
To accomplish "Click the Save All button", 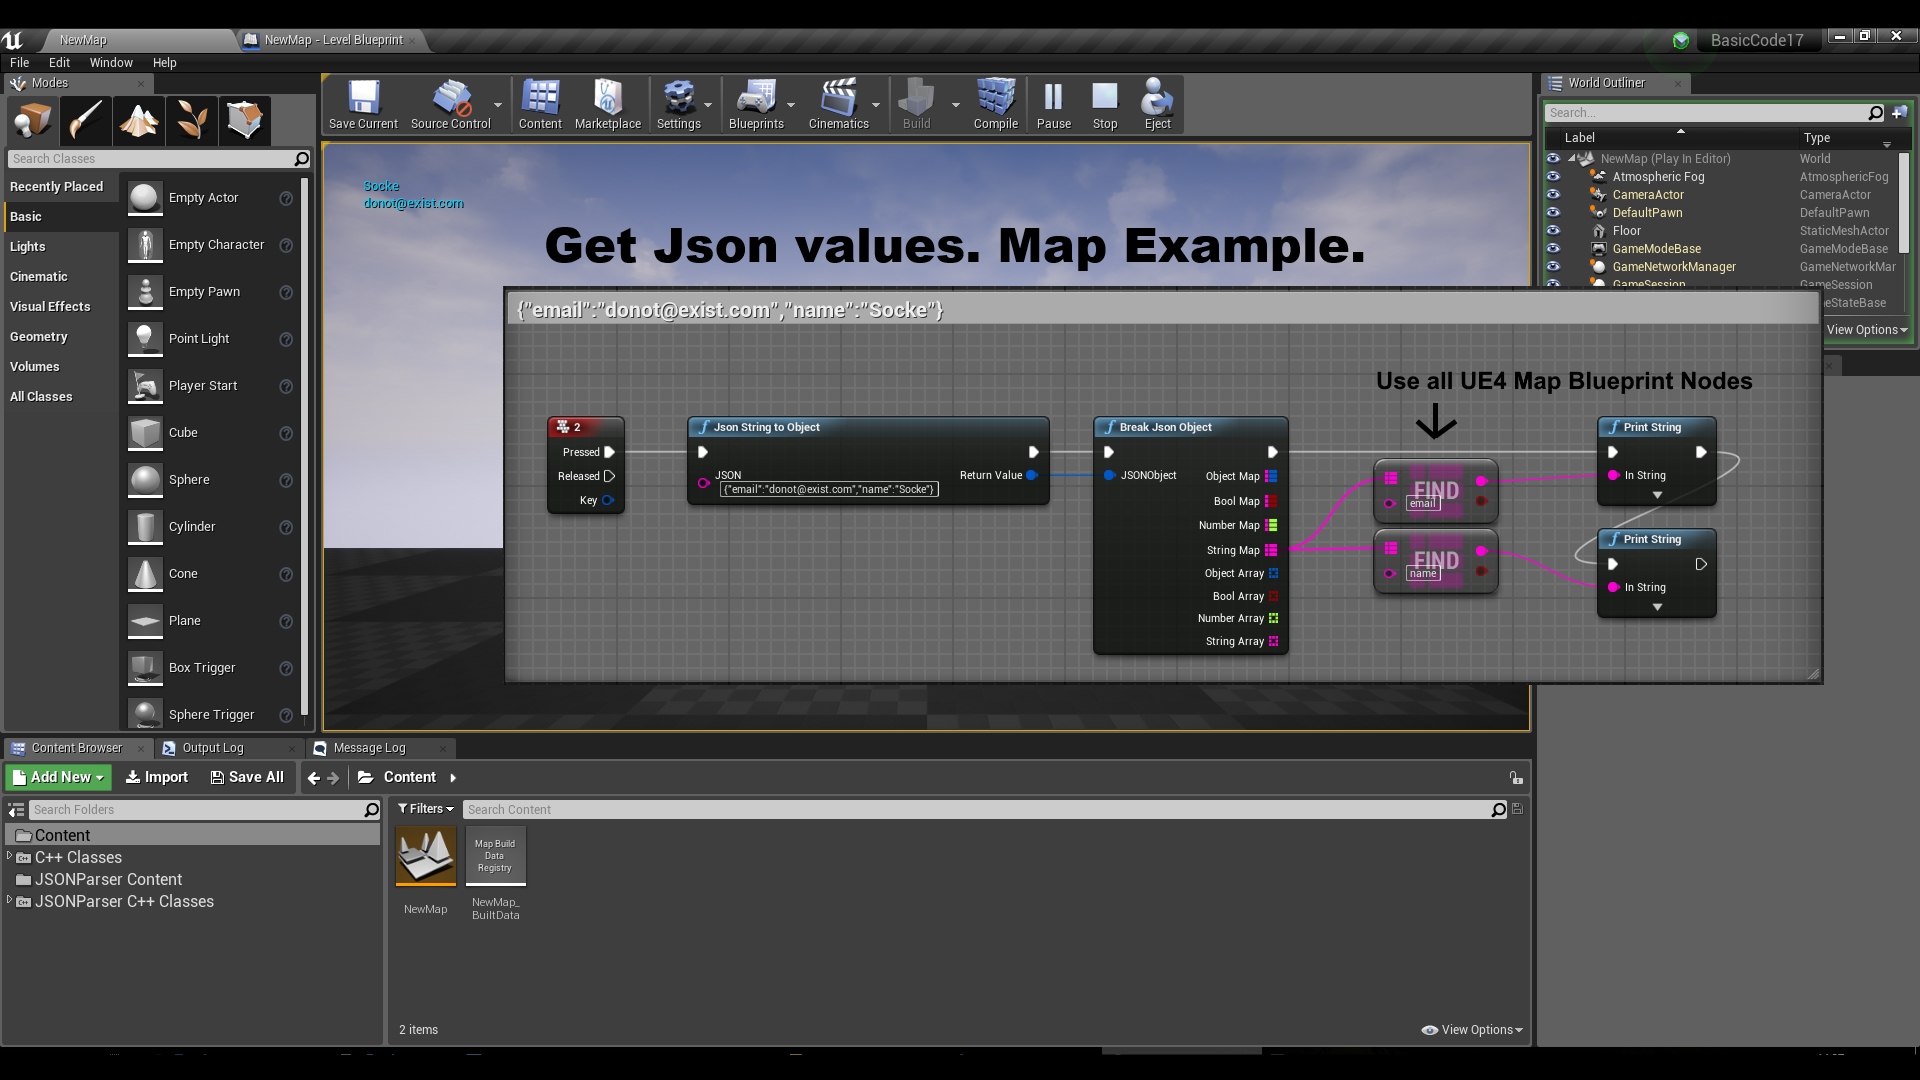I will click(x=247, y=777).
